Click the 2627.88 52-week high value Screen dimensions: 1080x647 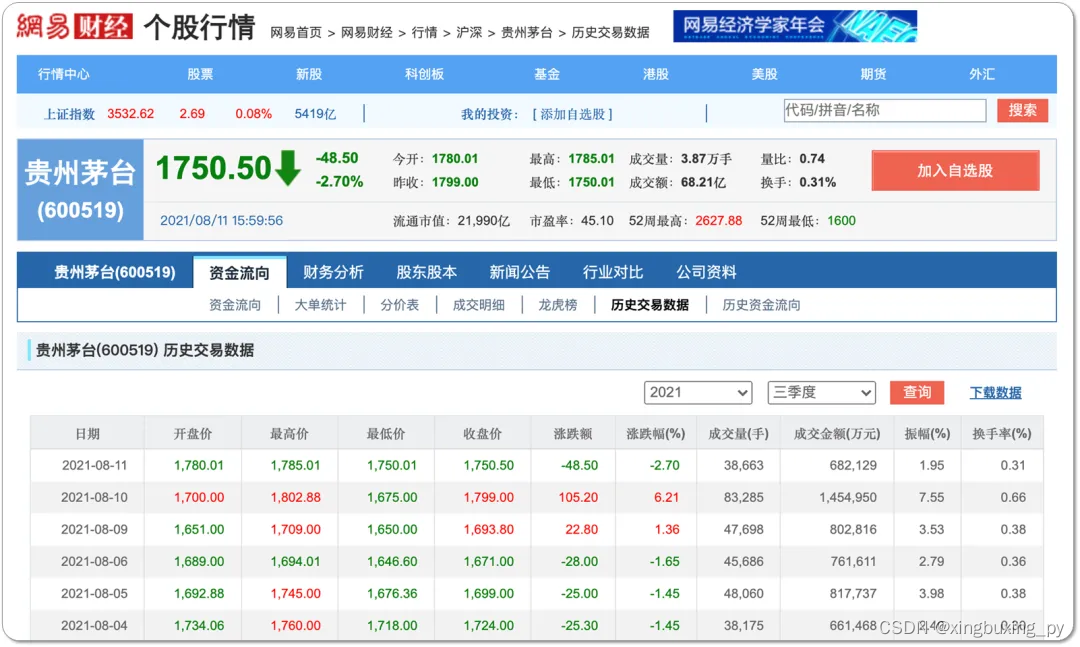pyautogui.click(x=718, y=220)
